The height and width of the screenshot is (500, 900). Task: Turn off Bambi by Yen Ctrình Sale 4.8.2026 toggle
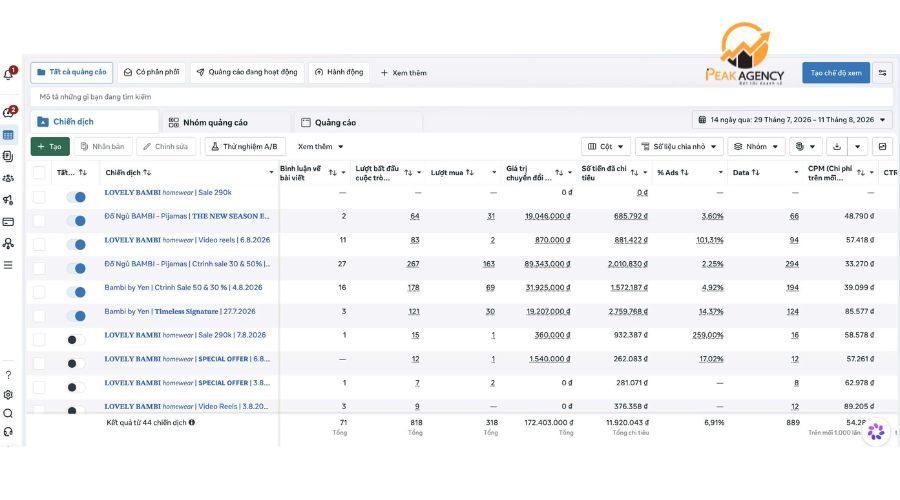point(76,292)
